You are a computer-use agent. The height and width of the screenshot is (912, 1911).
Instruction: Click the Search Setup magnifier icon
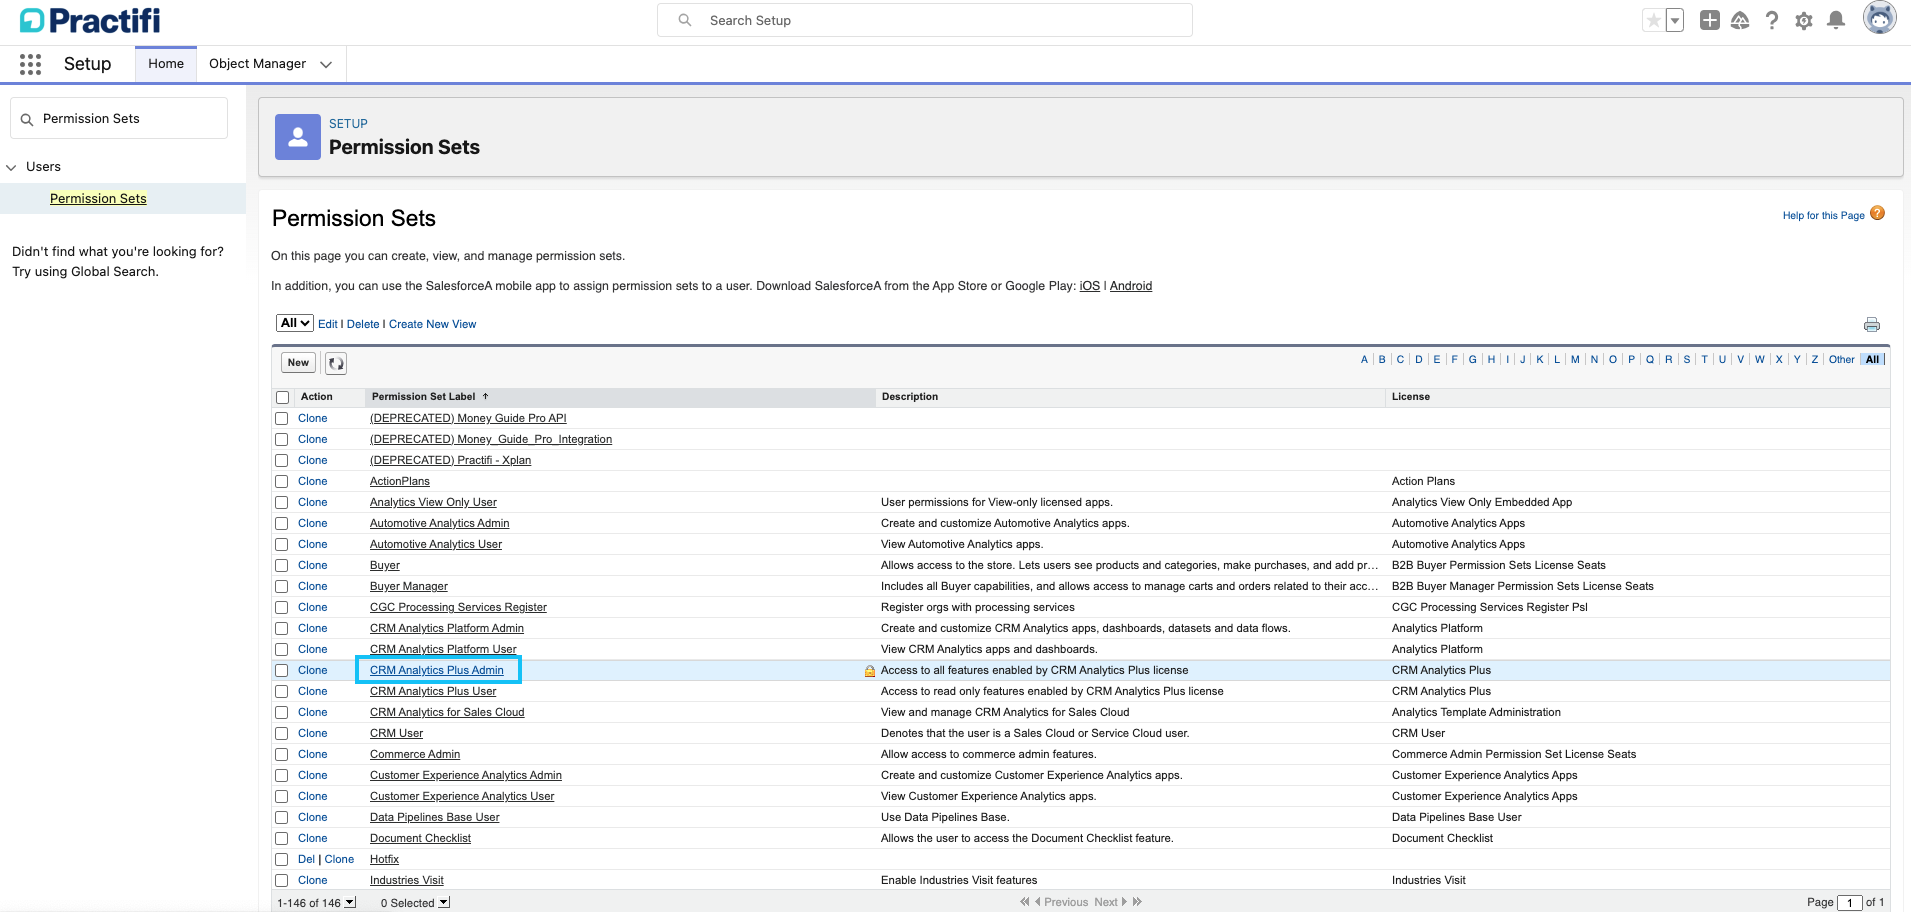click(x=685, y=20)
